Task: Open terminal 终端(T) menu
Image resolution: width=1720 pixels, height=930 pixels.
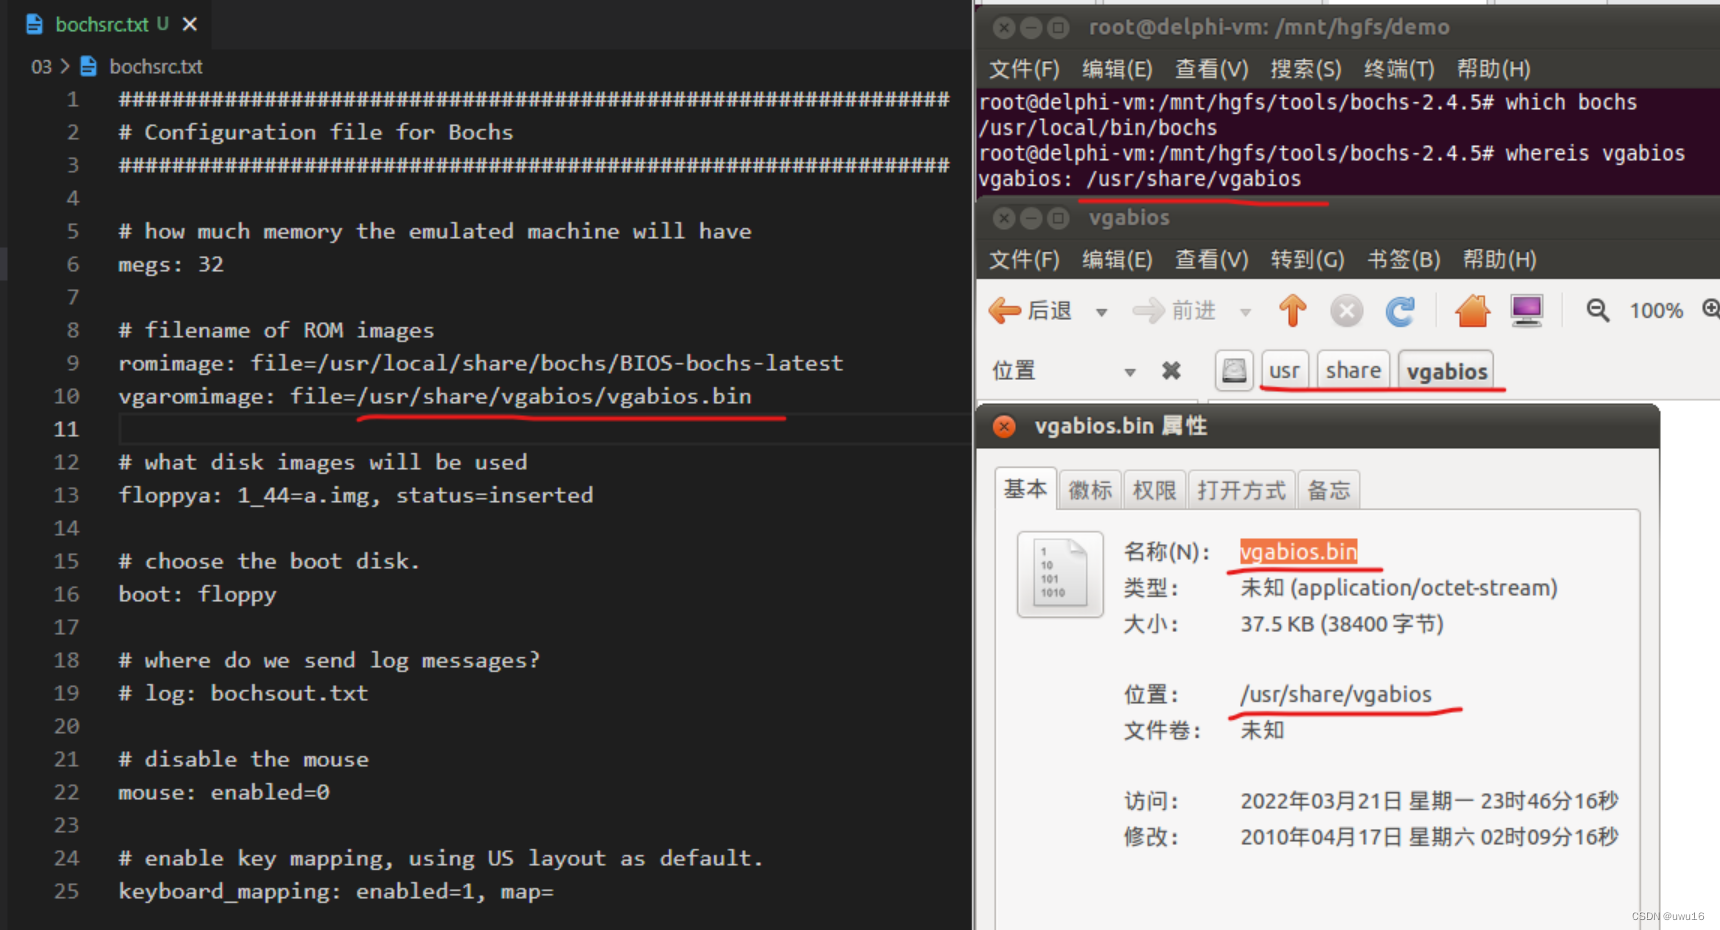Action: tap(1399, 69)
